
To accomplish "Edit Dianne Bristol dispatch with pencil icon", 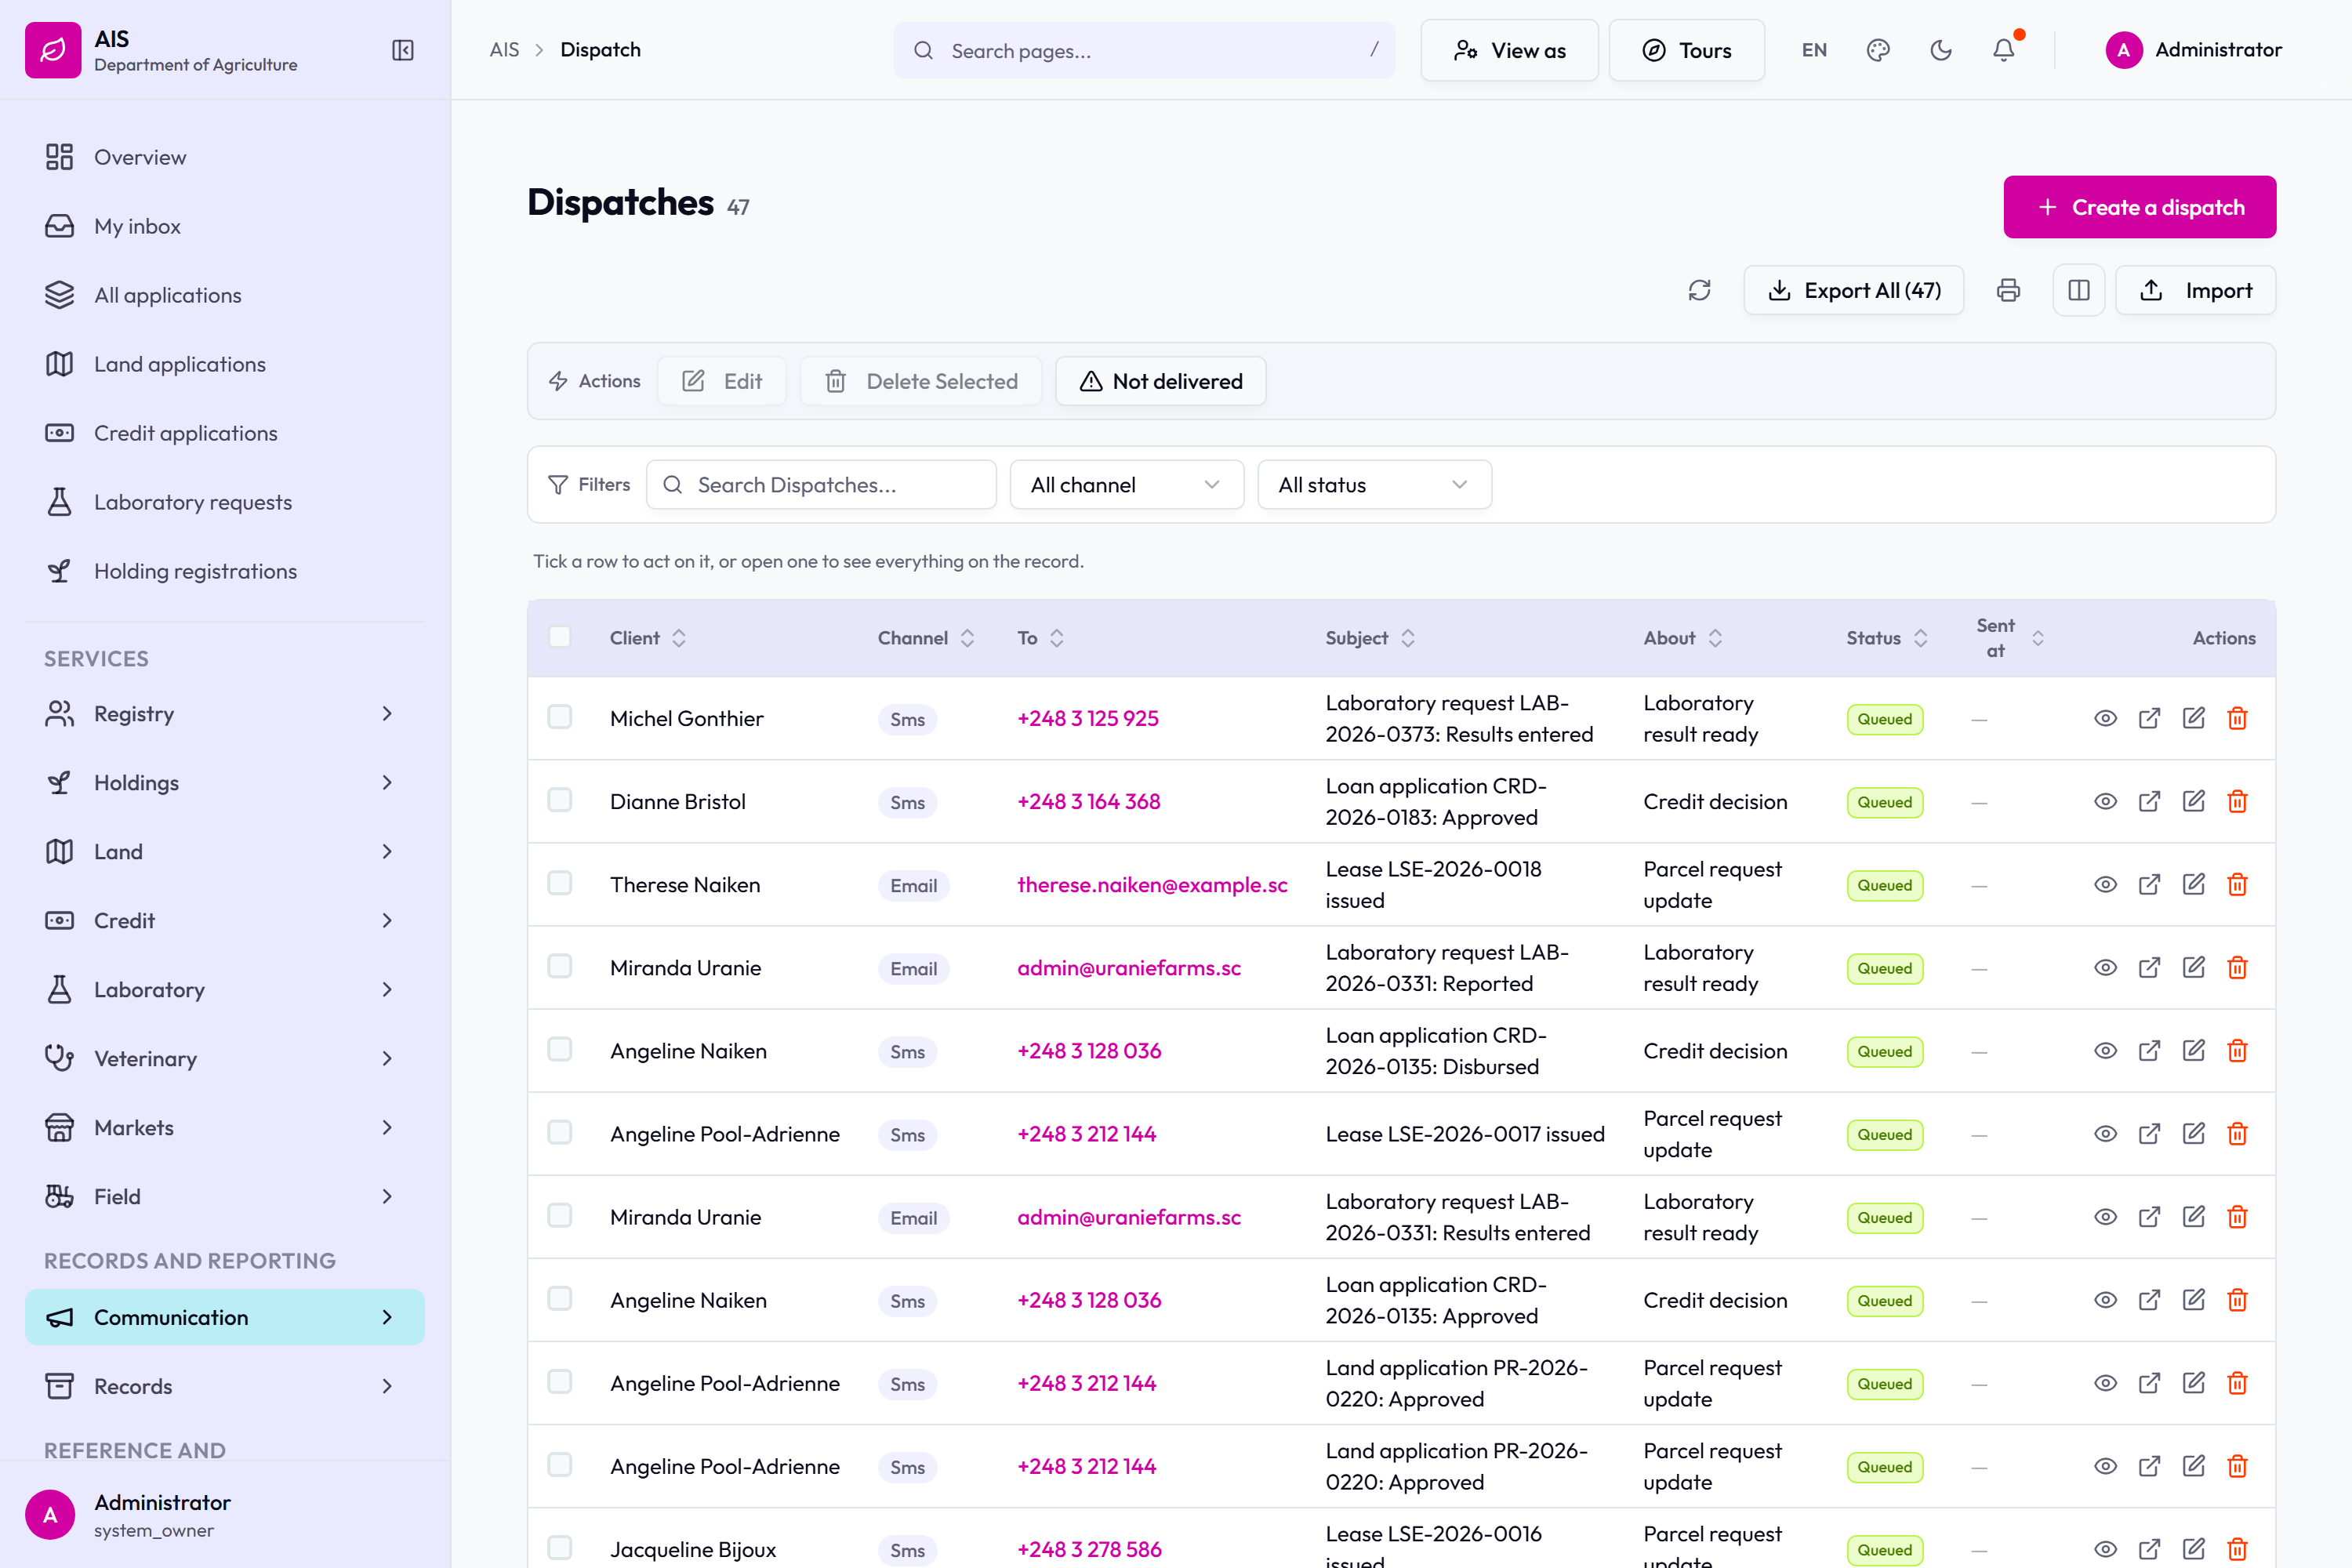I will point(2194,801).
